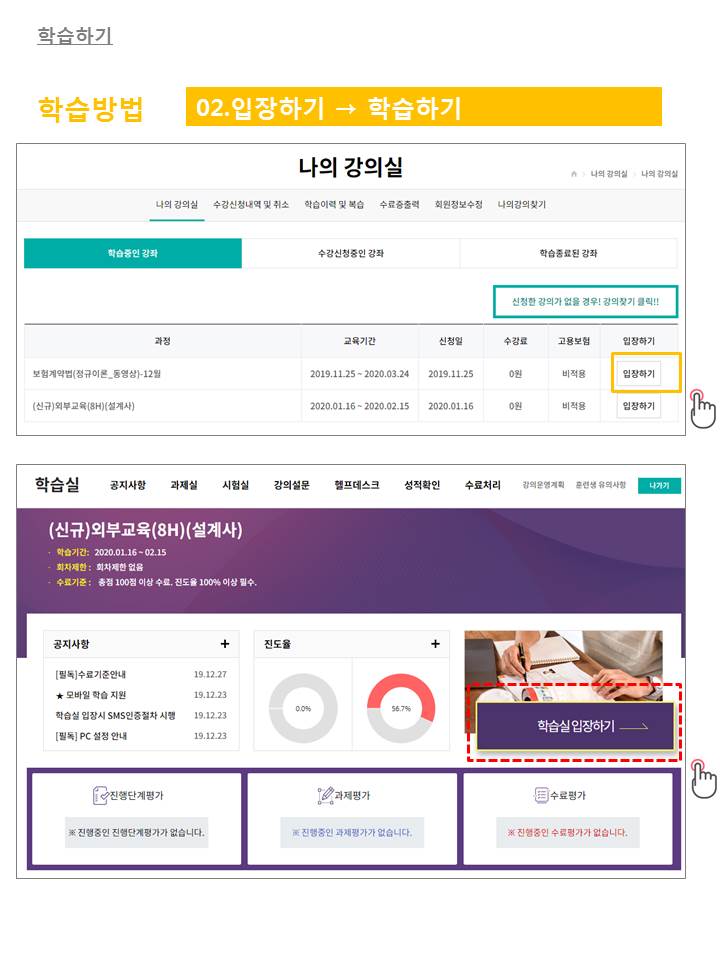Click the 학습실입장하기 button
This screenshot has height=960, width=720.
[576, 726]
